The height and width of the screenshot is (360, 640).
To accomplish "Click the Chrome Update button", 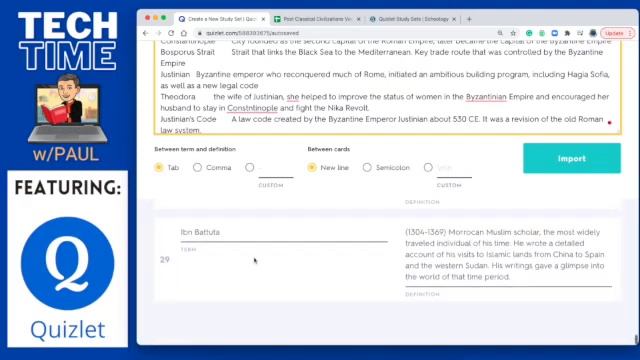I will pyautogui.click(x=614, y=33).
